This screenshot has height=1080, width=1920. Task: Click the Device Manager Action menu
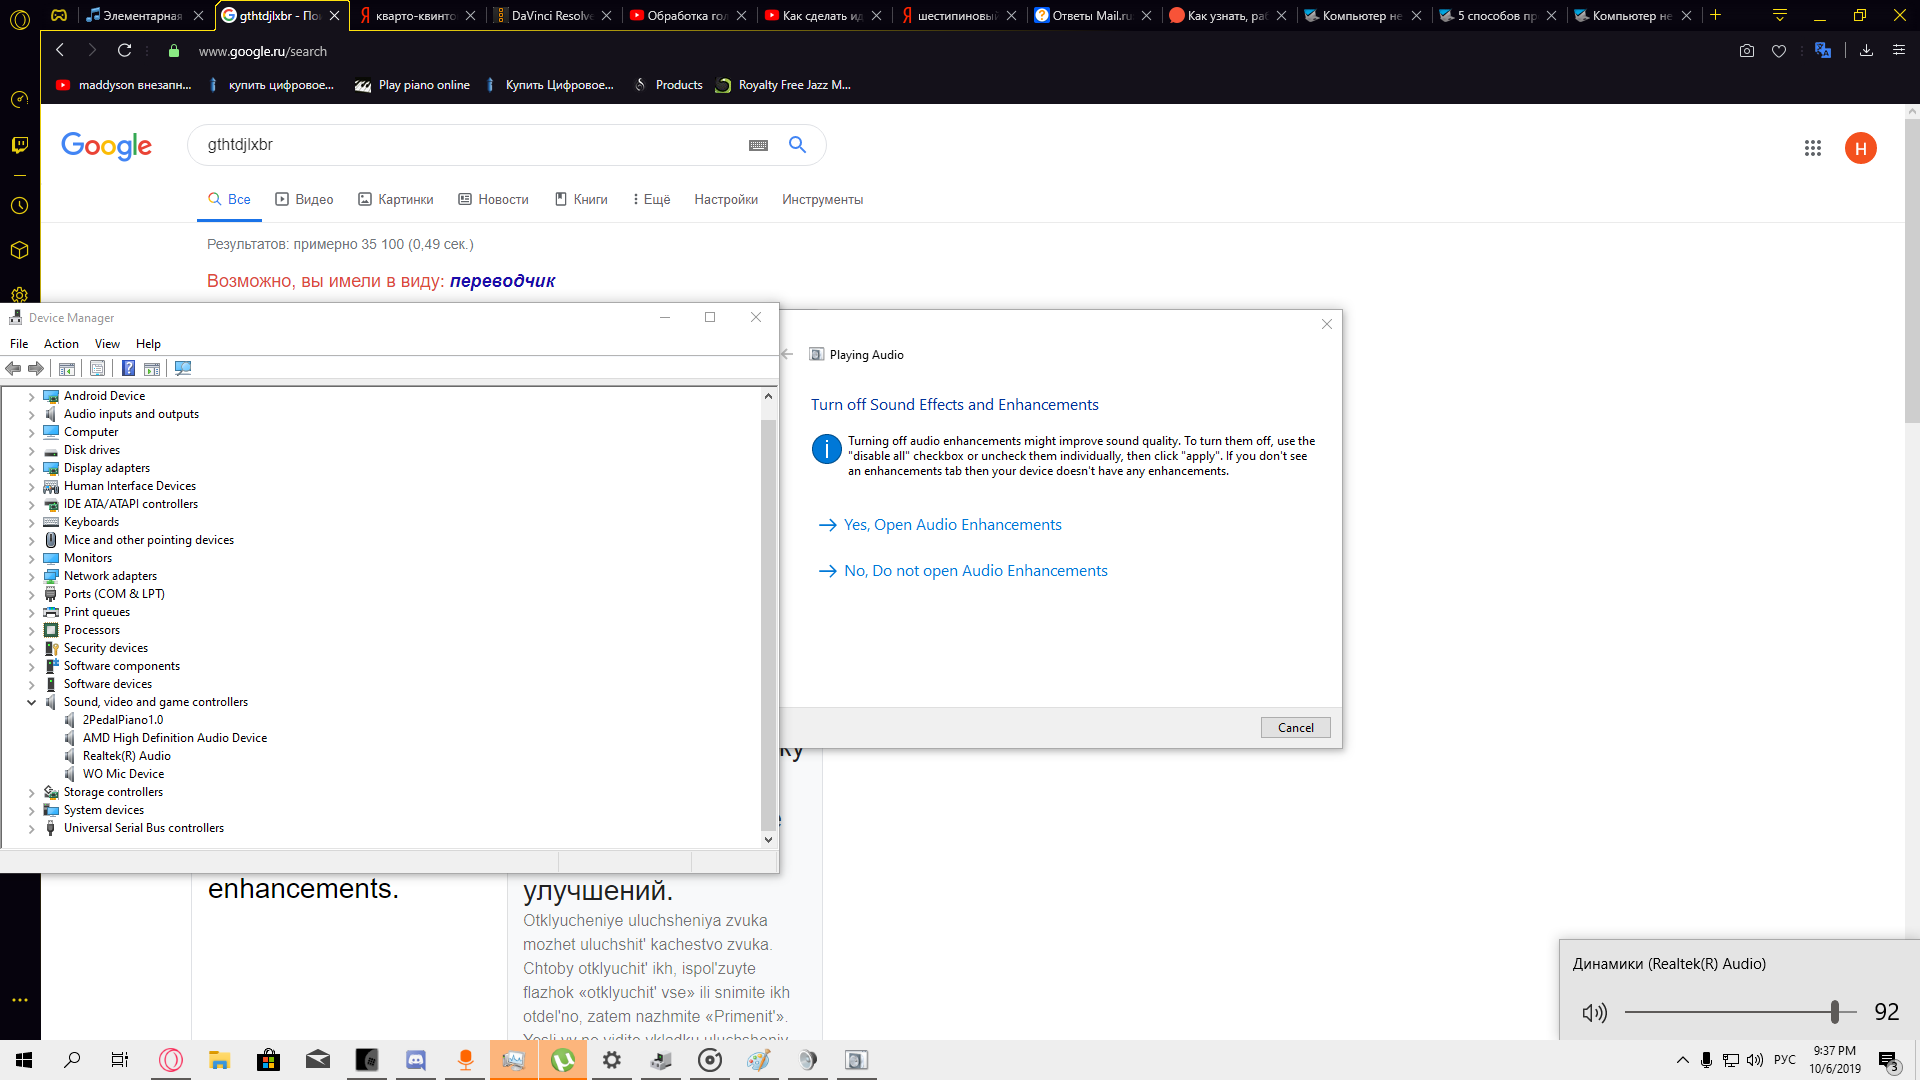coord(61,343)
